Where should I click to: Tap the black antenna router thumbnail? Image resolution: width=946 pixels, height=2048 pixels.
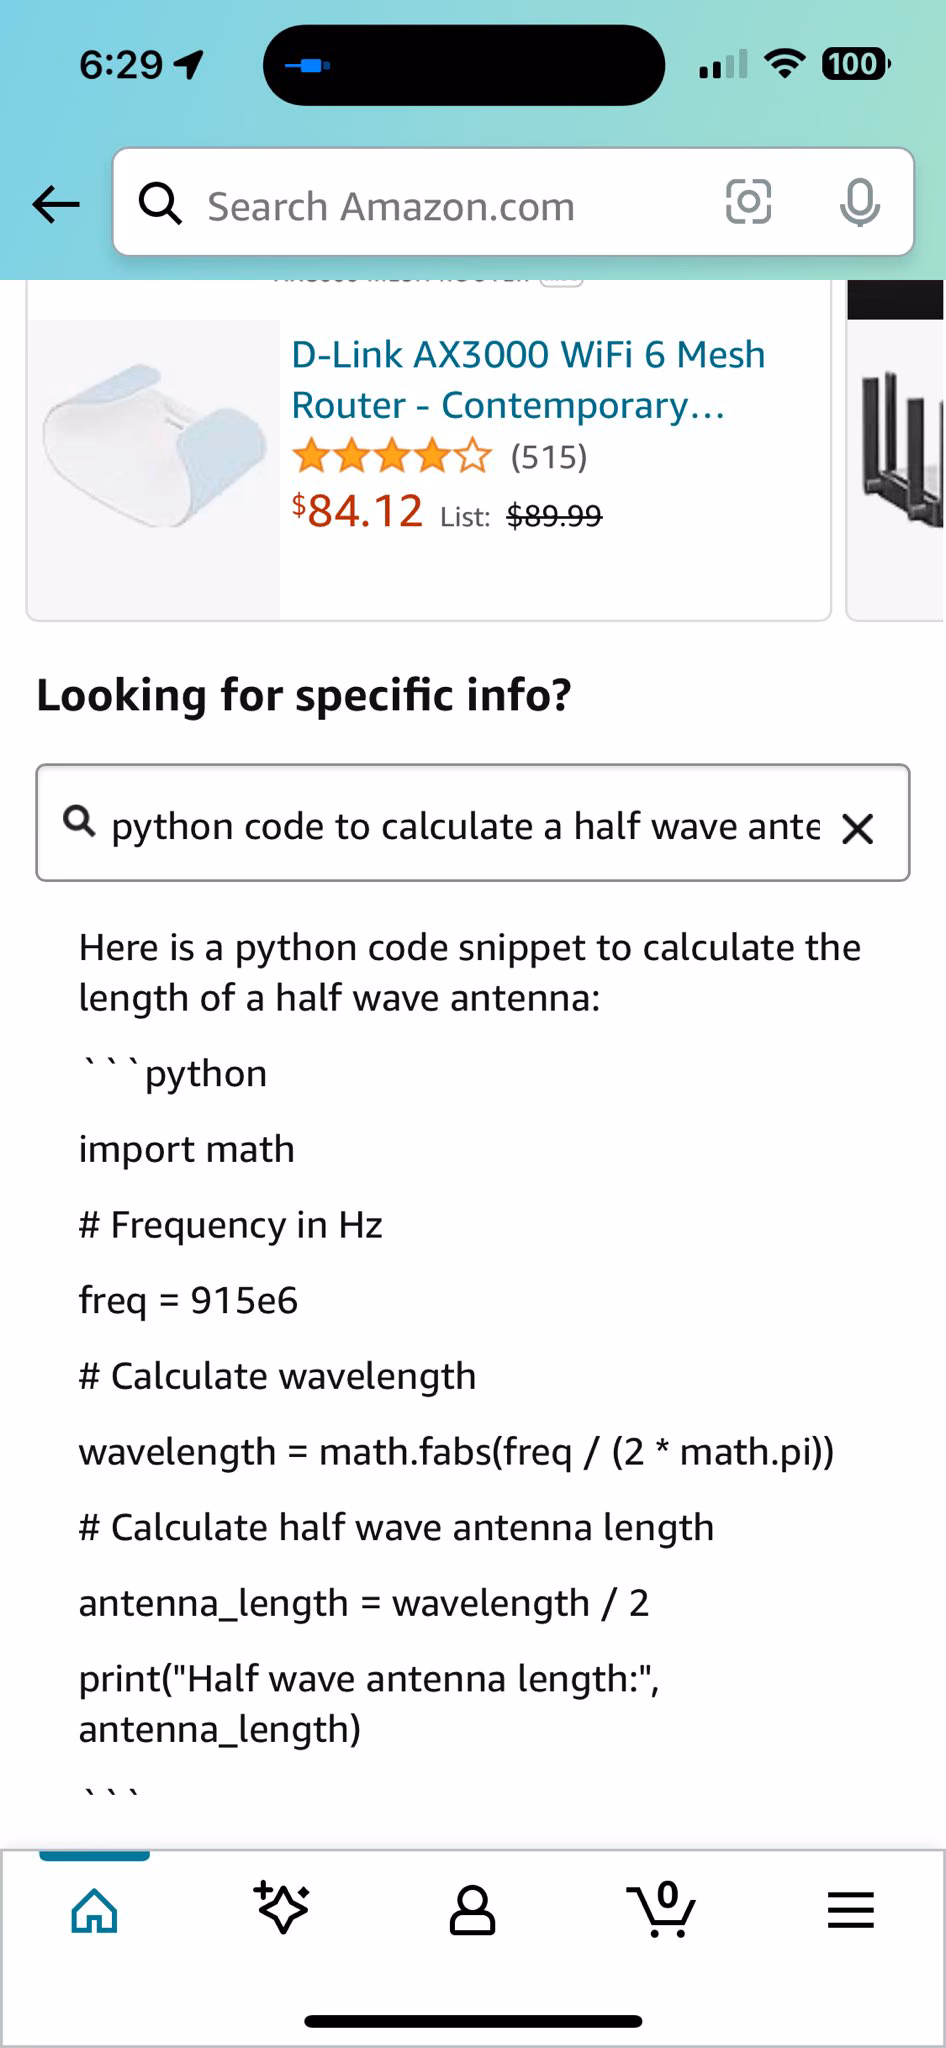897,450
